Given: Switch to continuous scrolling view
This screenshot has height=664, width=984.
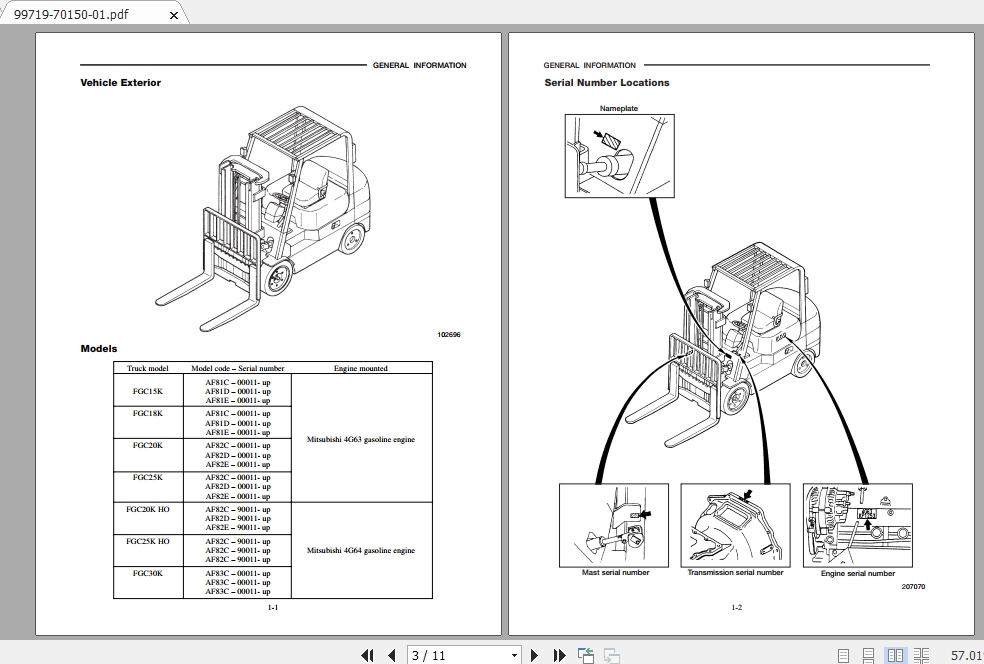Looking at the screenshot, I should pos(867,655).
